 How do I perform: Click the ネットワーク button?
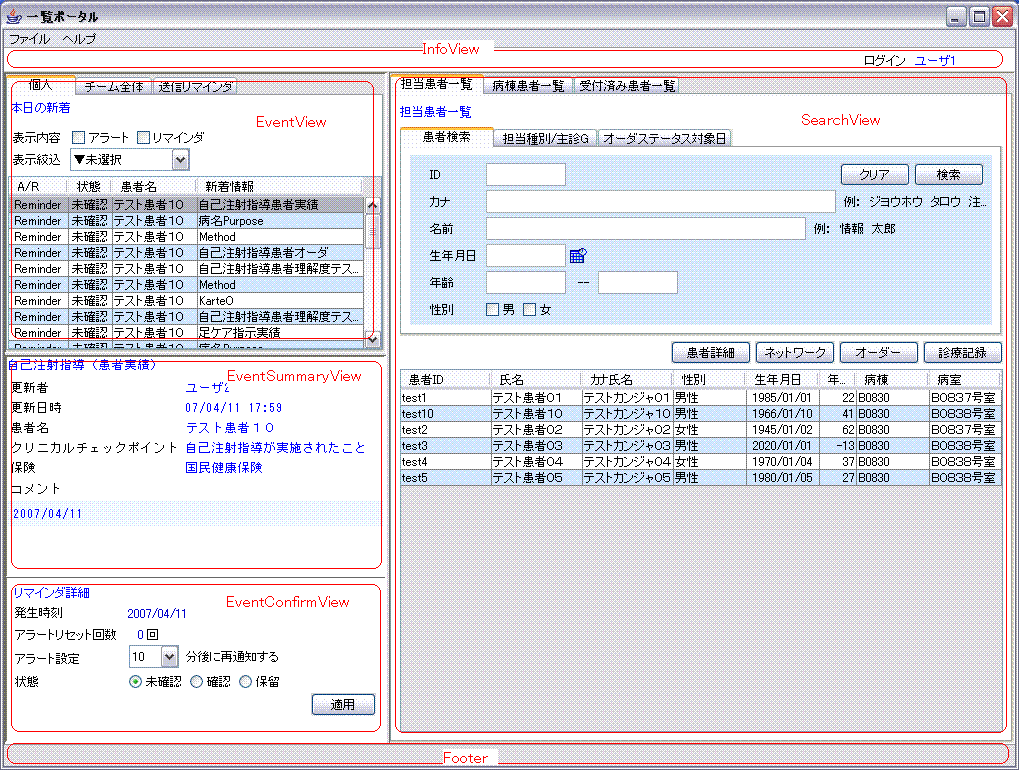(x=795, y=352)
